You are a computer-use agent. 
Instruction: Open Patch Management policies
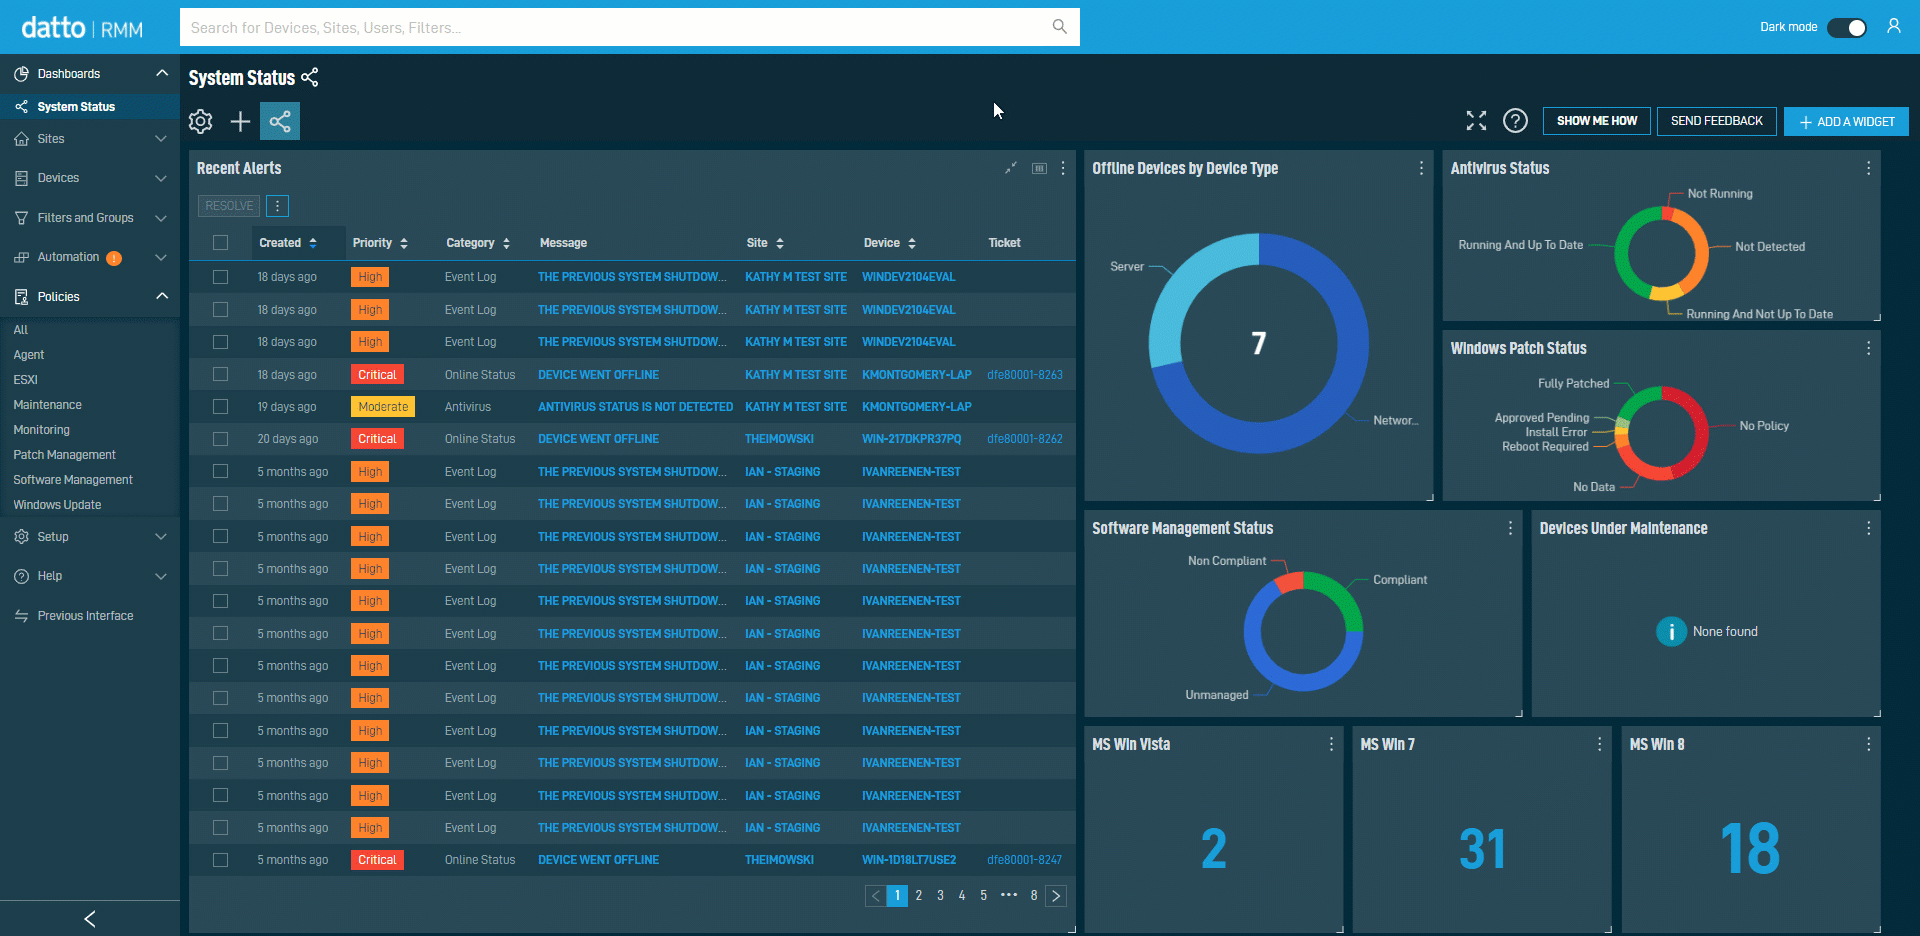coord(64,455)
